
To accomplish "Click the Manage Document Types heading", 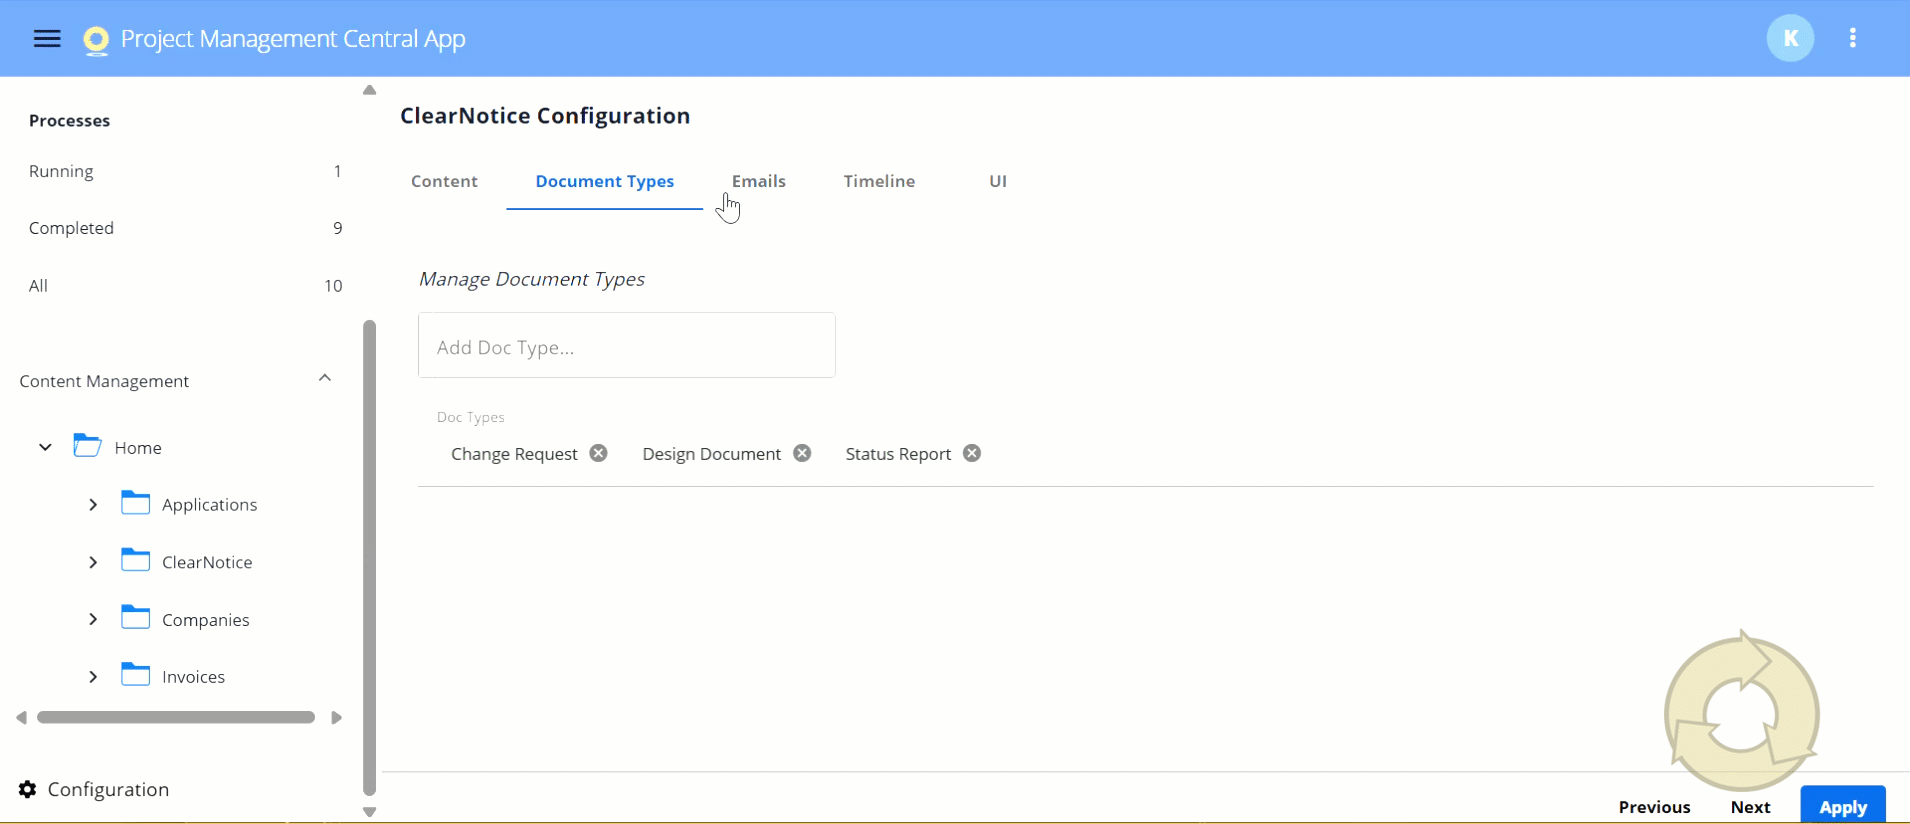I will click(531, 279).
